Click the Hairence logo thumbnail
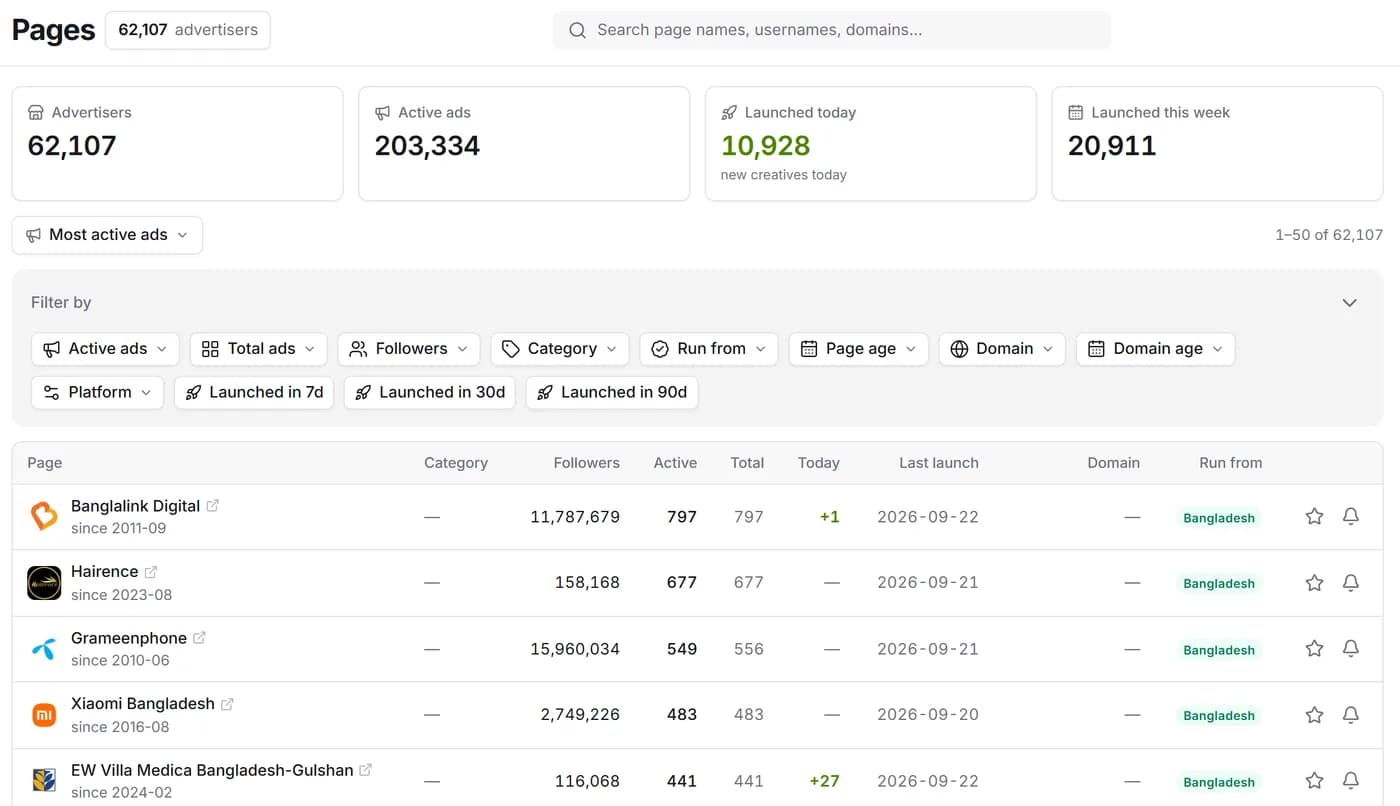The image size is (1400, 806). pos(44,582)
